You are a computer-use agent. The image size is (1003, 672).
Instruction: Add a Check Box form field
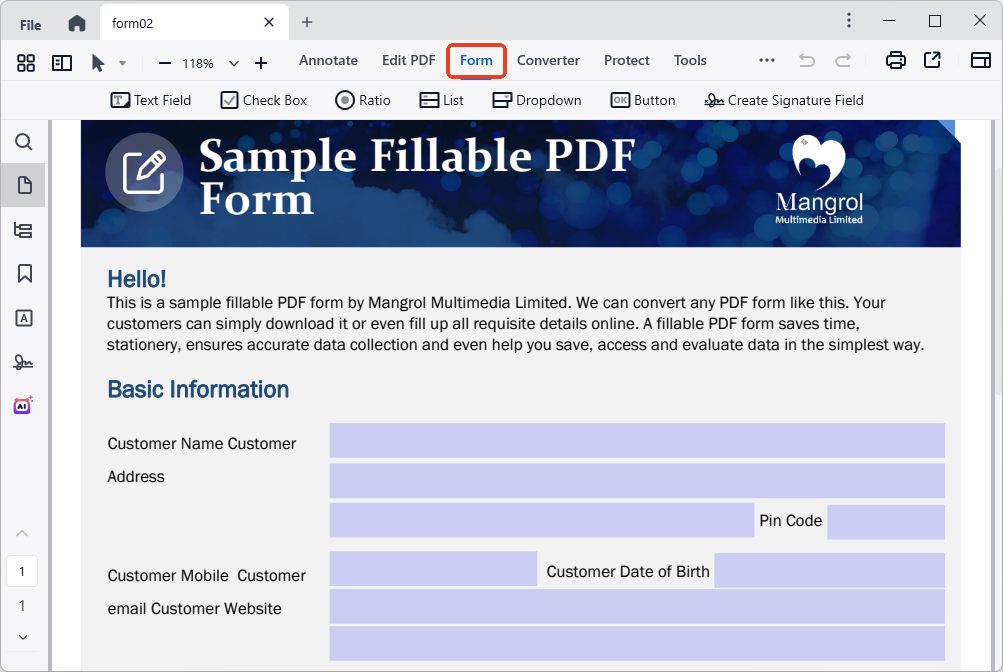pyautogui.click(x=264, y=100)
